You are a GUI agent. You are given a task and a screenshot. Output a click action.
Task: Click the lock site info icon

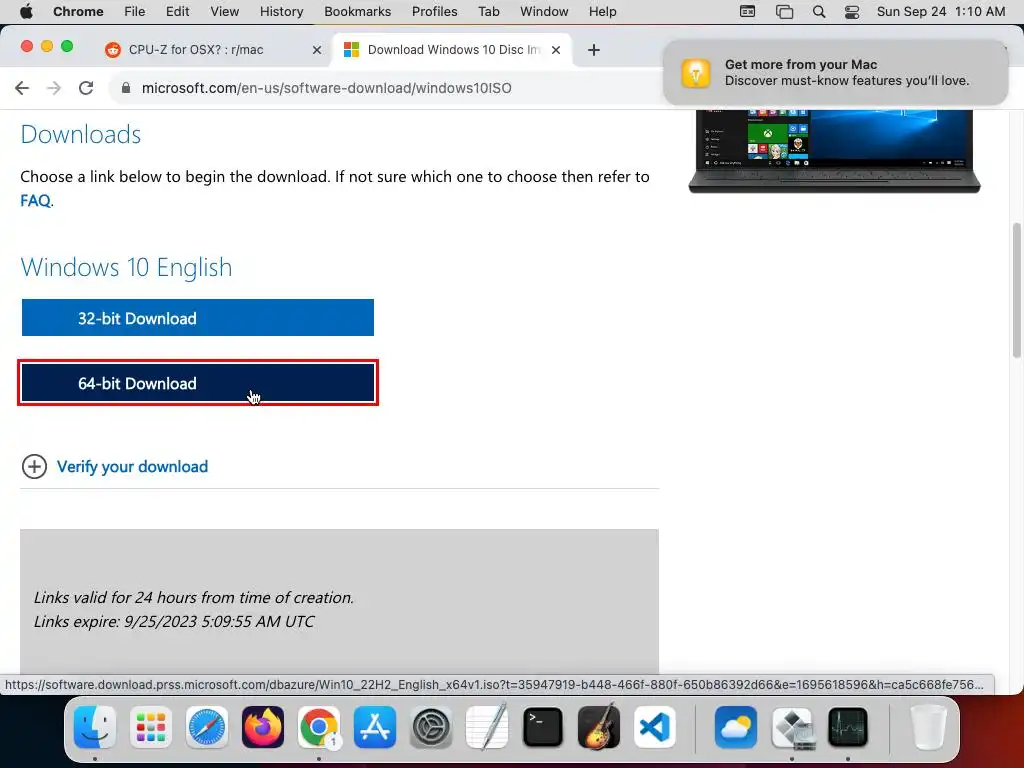click(126, 88)
